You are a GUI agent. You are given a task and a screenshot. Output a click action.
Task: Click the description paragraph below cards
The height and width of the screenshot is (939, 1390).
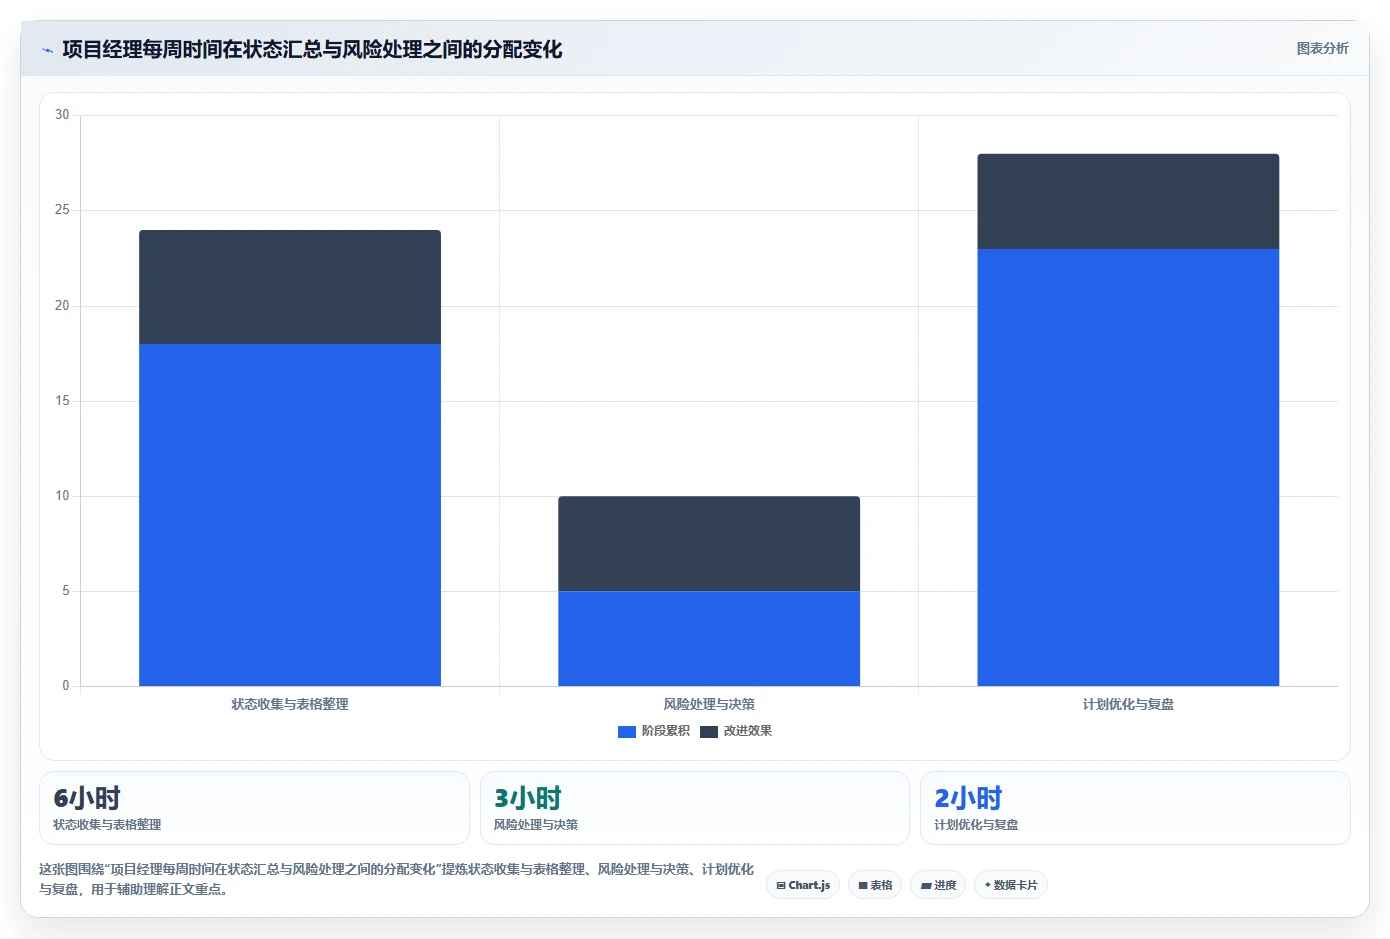click(396, 879)
